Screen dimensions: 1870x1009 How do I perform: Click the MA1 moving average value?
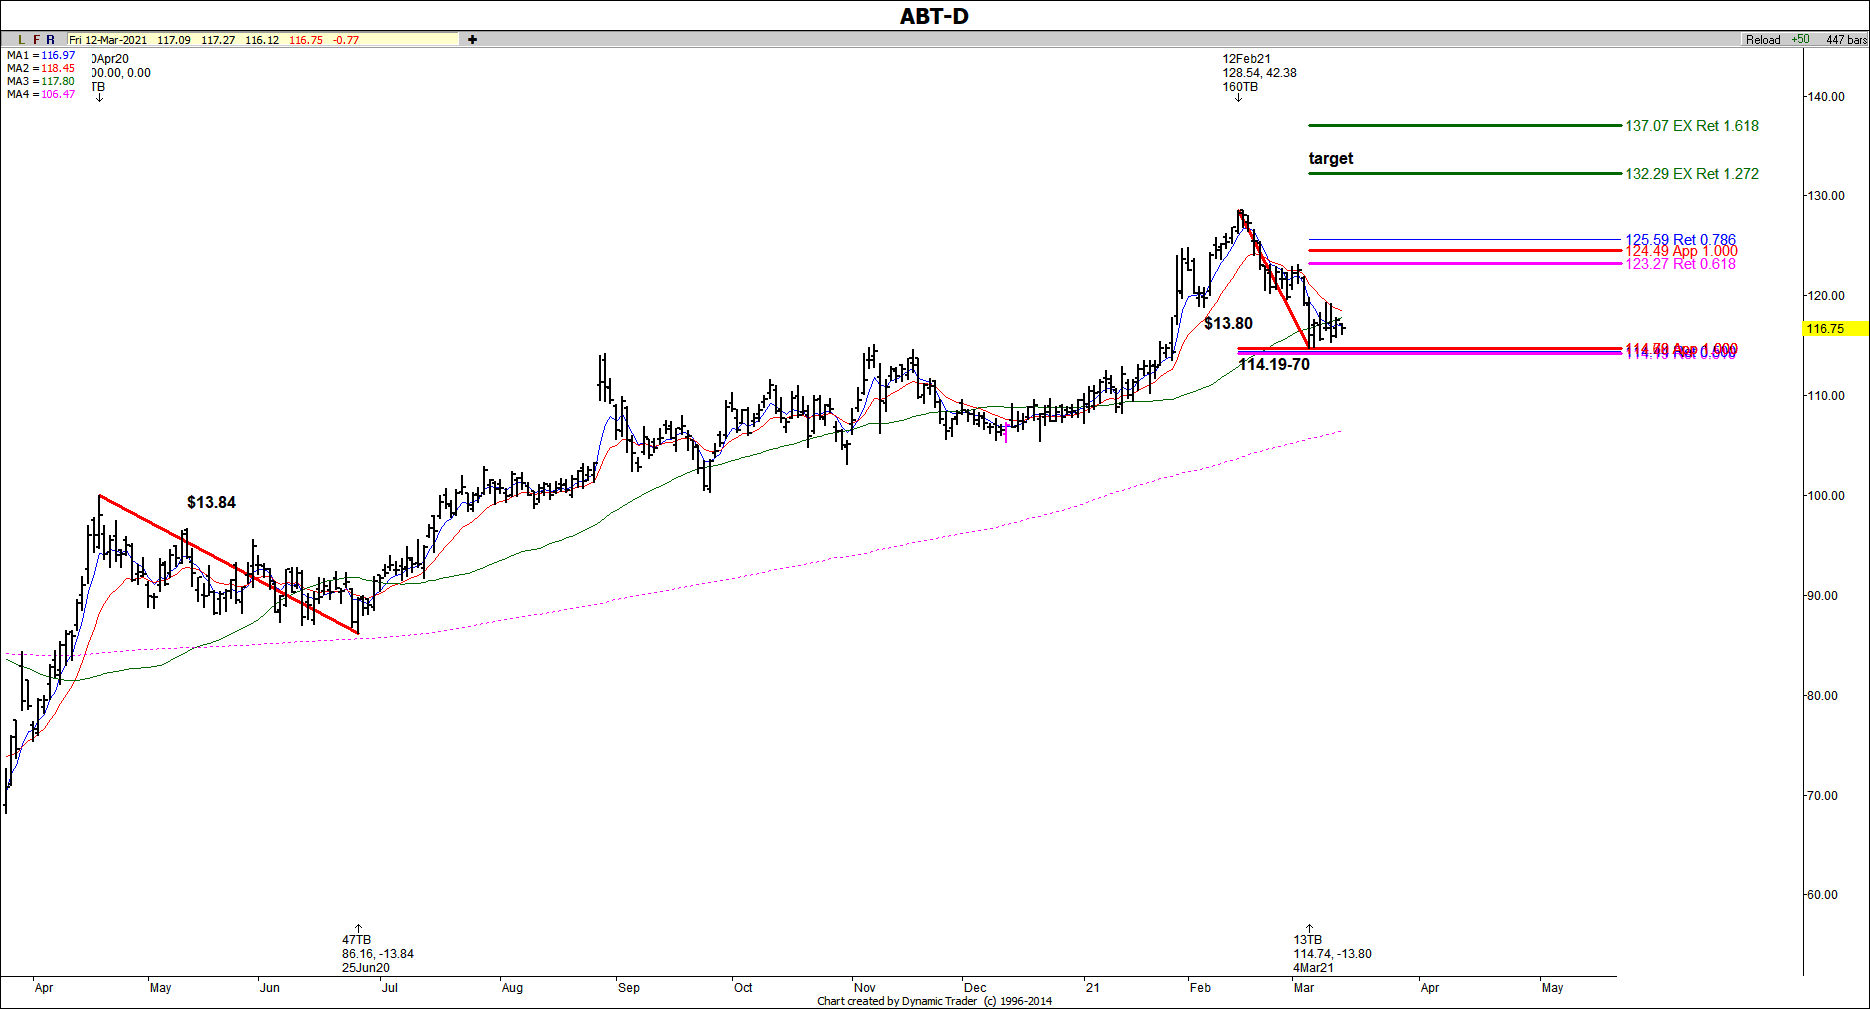click(x=41, y=55)
